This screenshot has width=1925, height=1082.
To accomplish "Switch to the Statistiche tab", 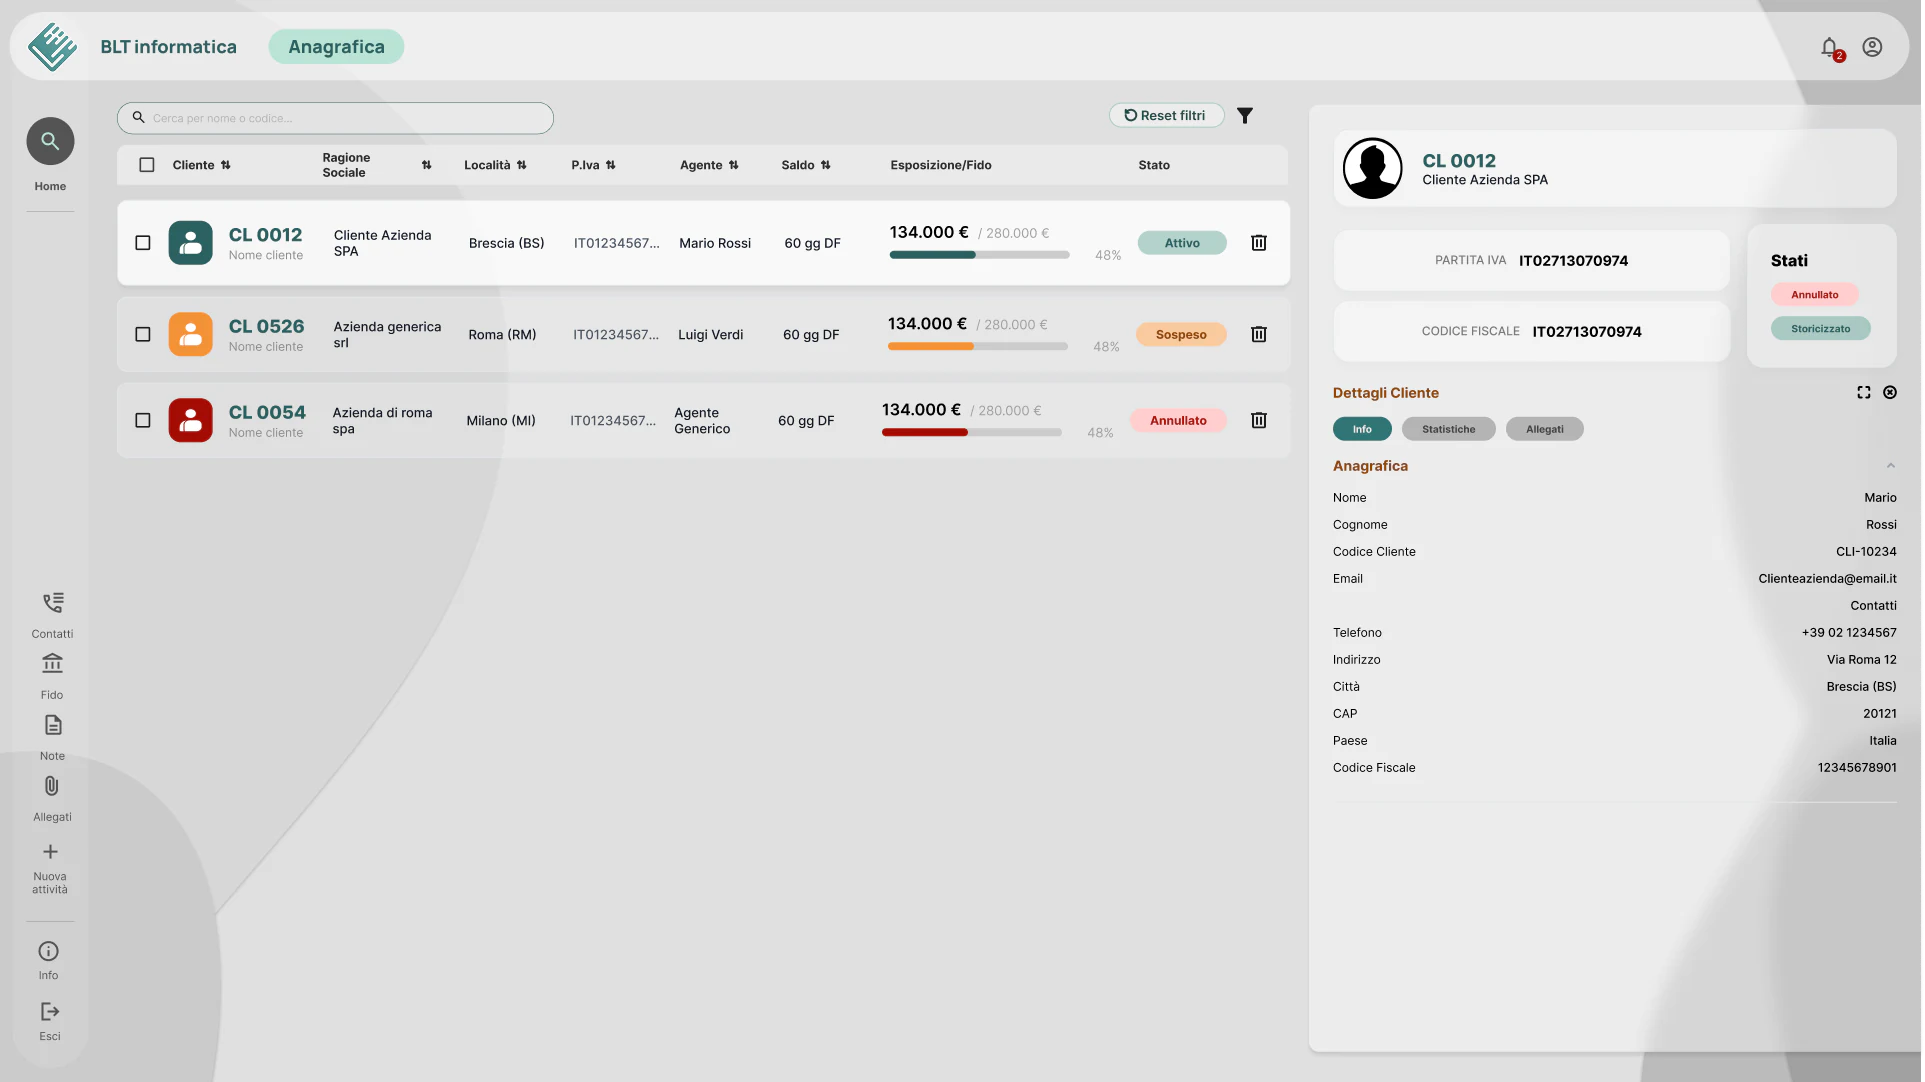I will pos(1448,429).
